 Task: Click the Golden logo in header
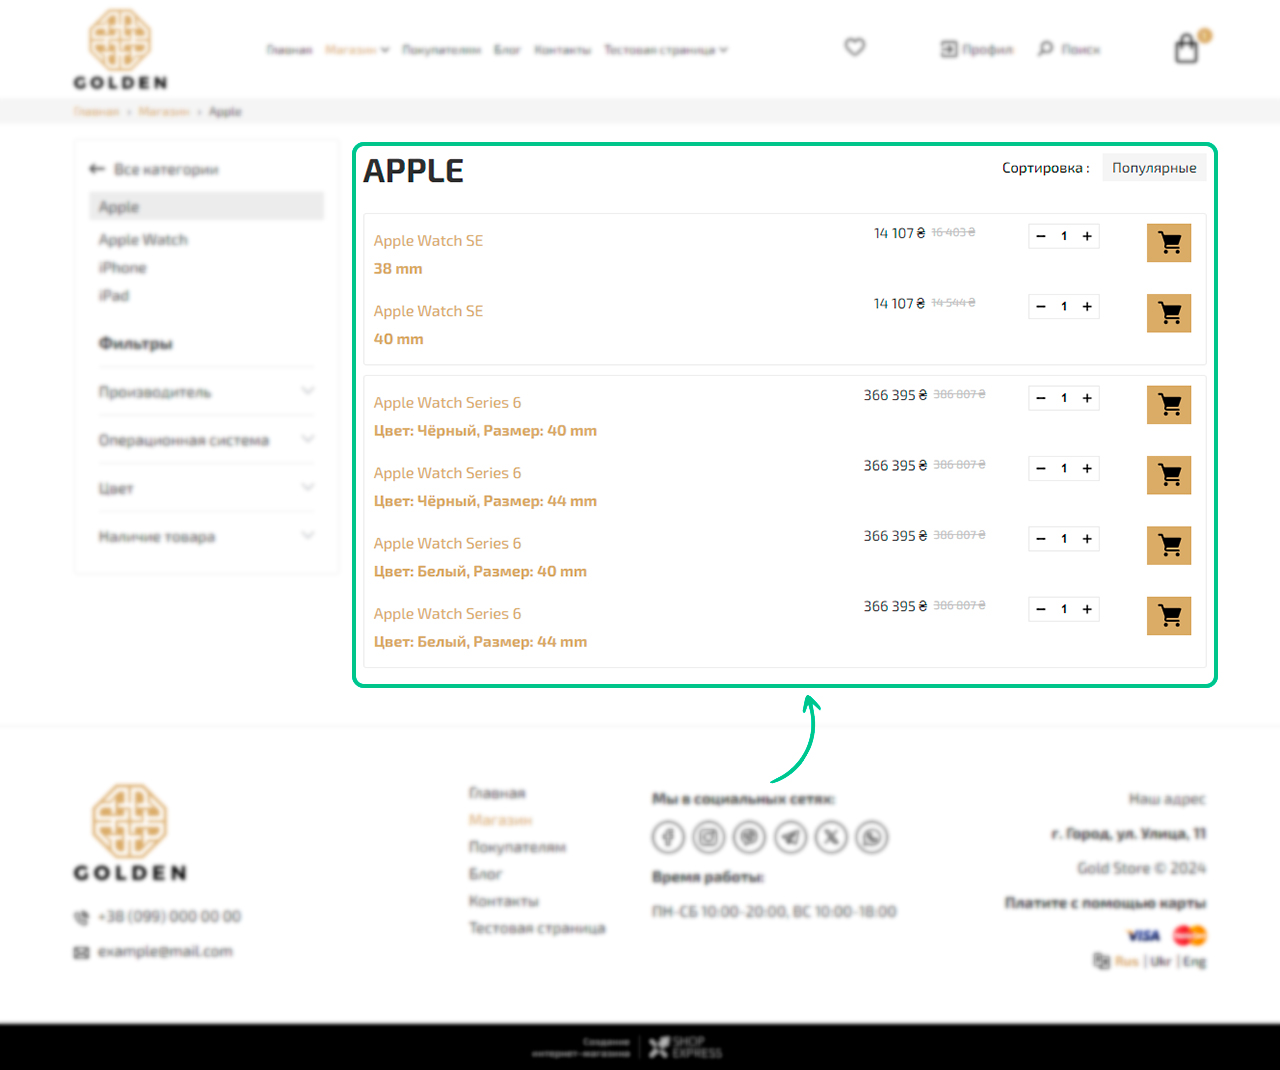click(x=120, y=50)
